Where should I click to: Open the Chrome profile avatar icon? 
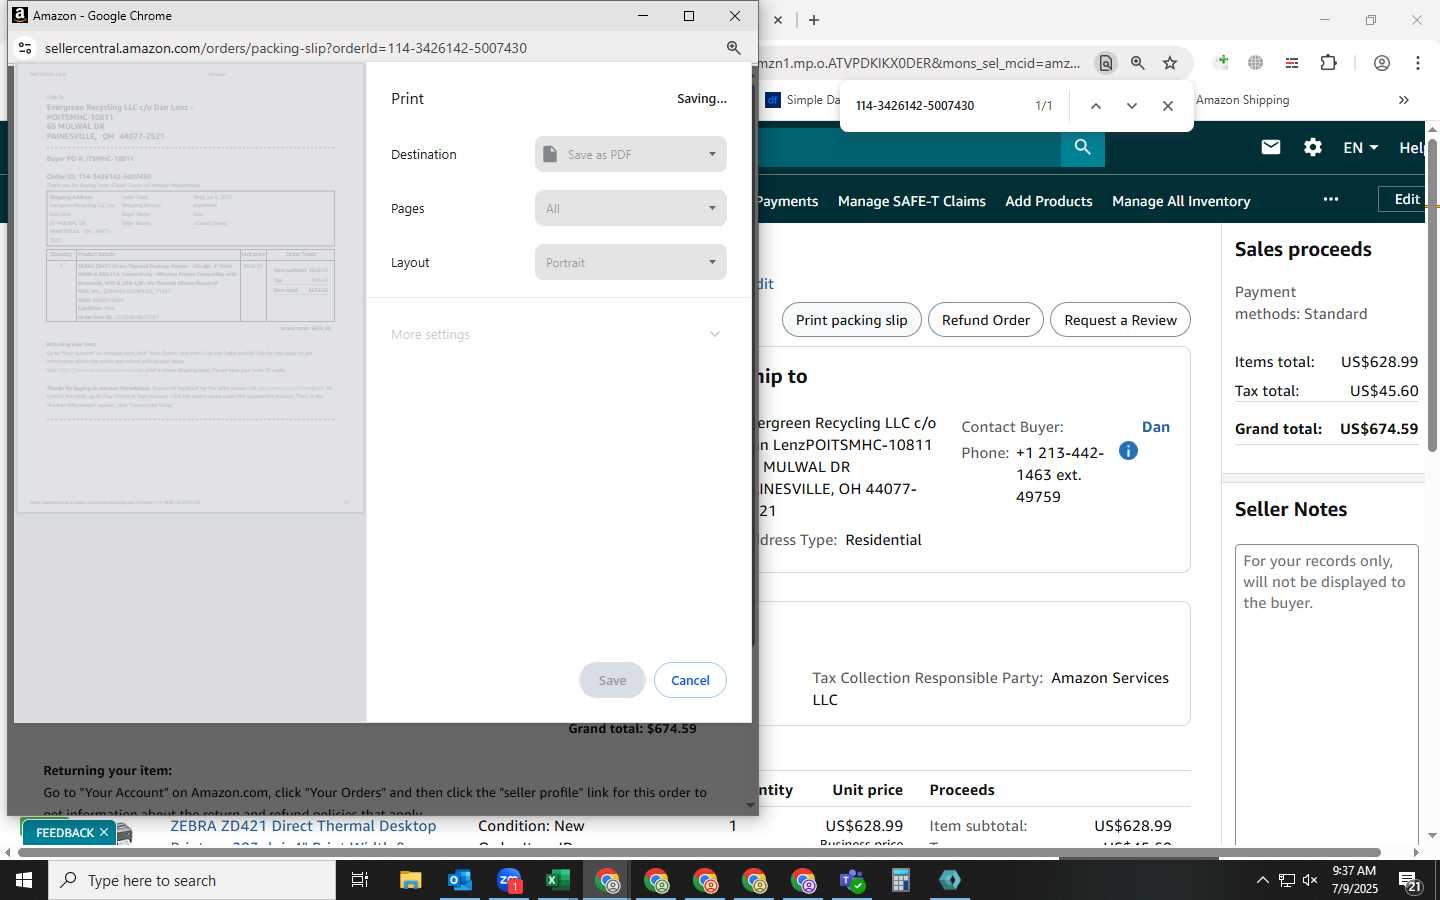1382,63
